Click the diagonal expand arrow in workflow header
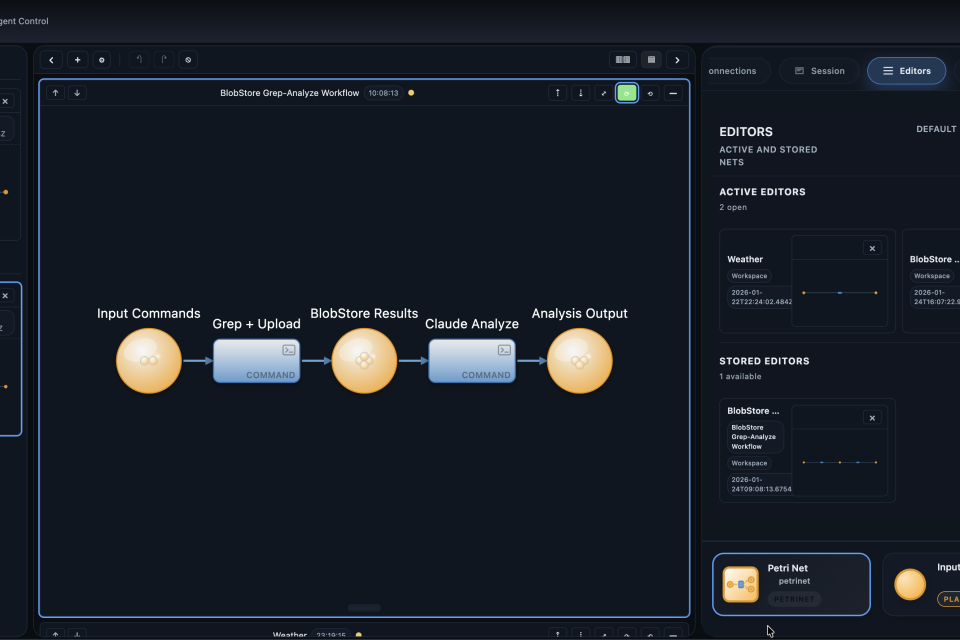 coord(603,93)
